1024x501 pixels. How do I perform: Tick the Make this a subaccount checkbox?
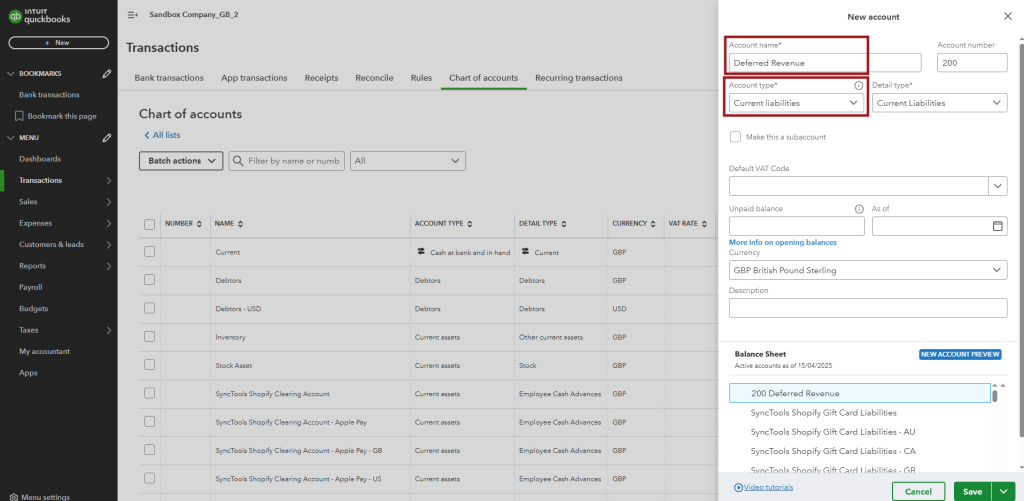[x=736, y=137]
